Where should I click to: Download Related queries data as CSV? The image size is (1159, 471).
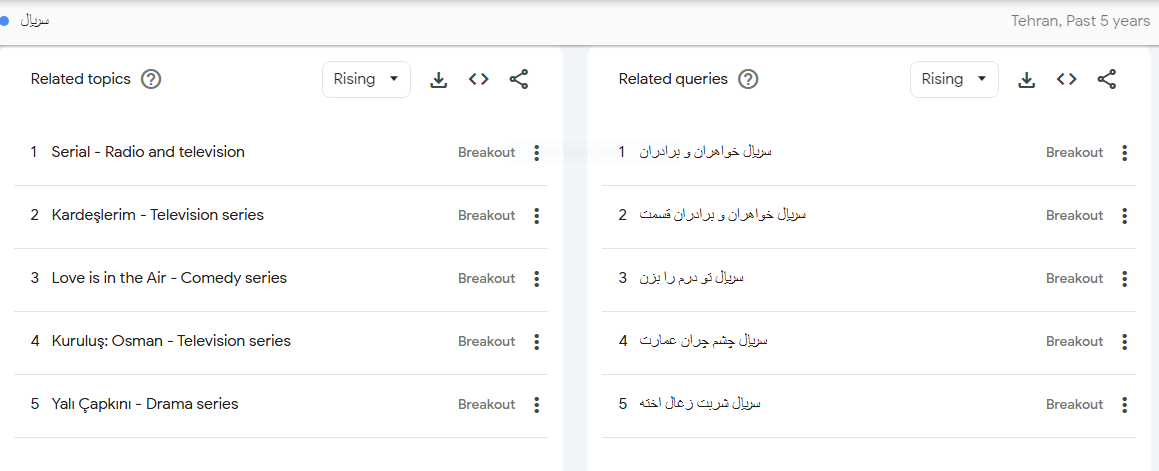click(1027, 79)
